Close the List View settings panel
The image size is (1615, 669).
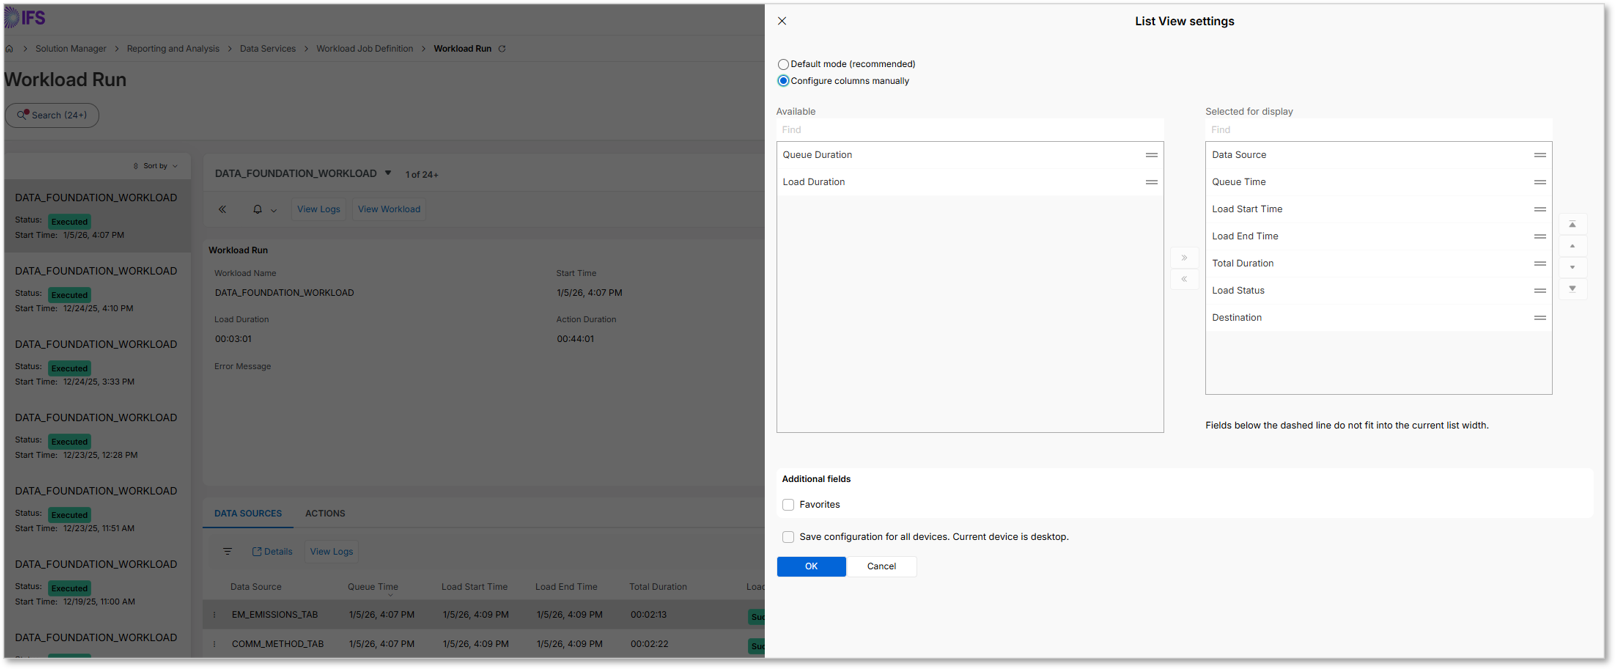point(782,21)
